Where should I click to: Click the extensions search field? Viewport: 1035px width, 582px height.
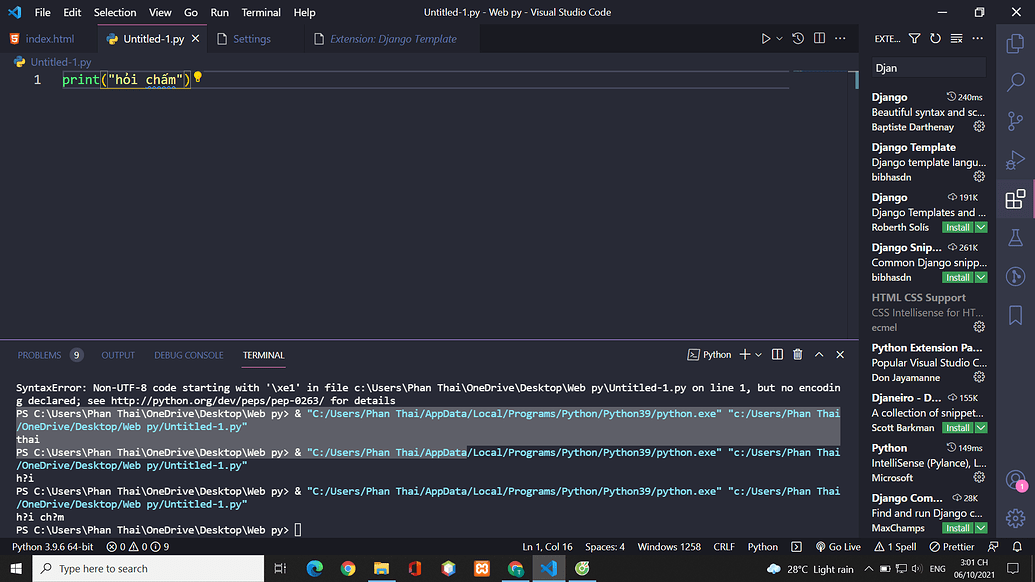tap(928, 68)
